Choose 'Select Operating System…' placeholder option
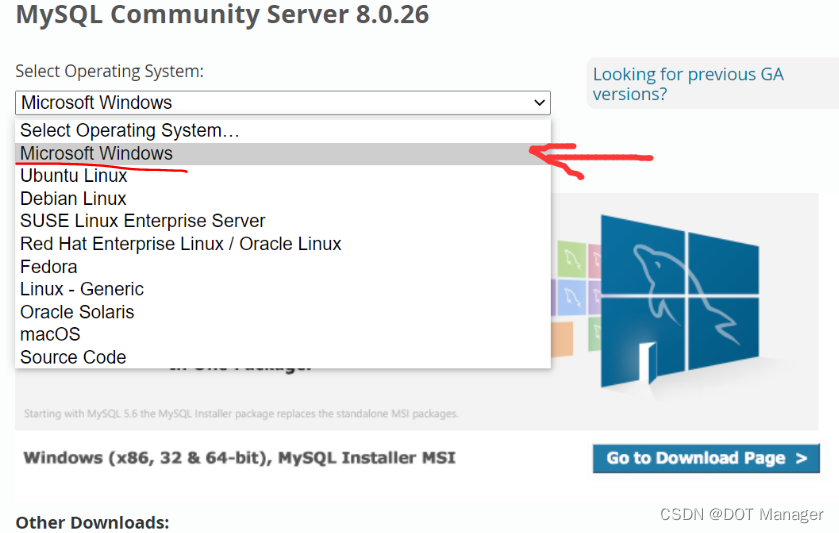Screen dimensions: 839x533 coord(283,131)
